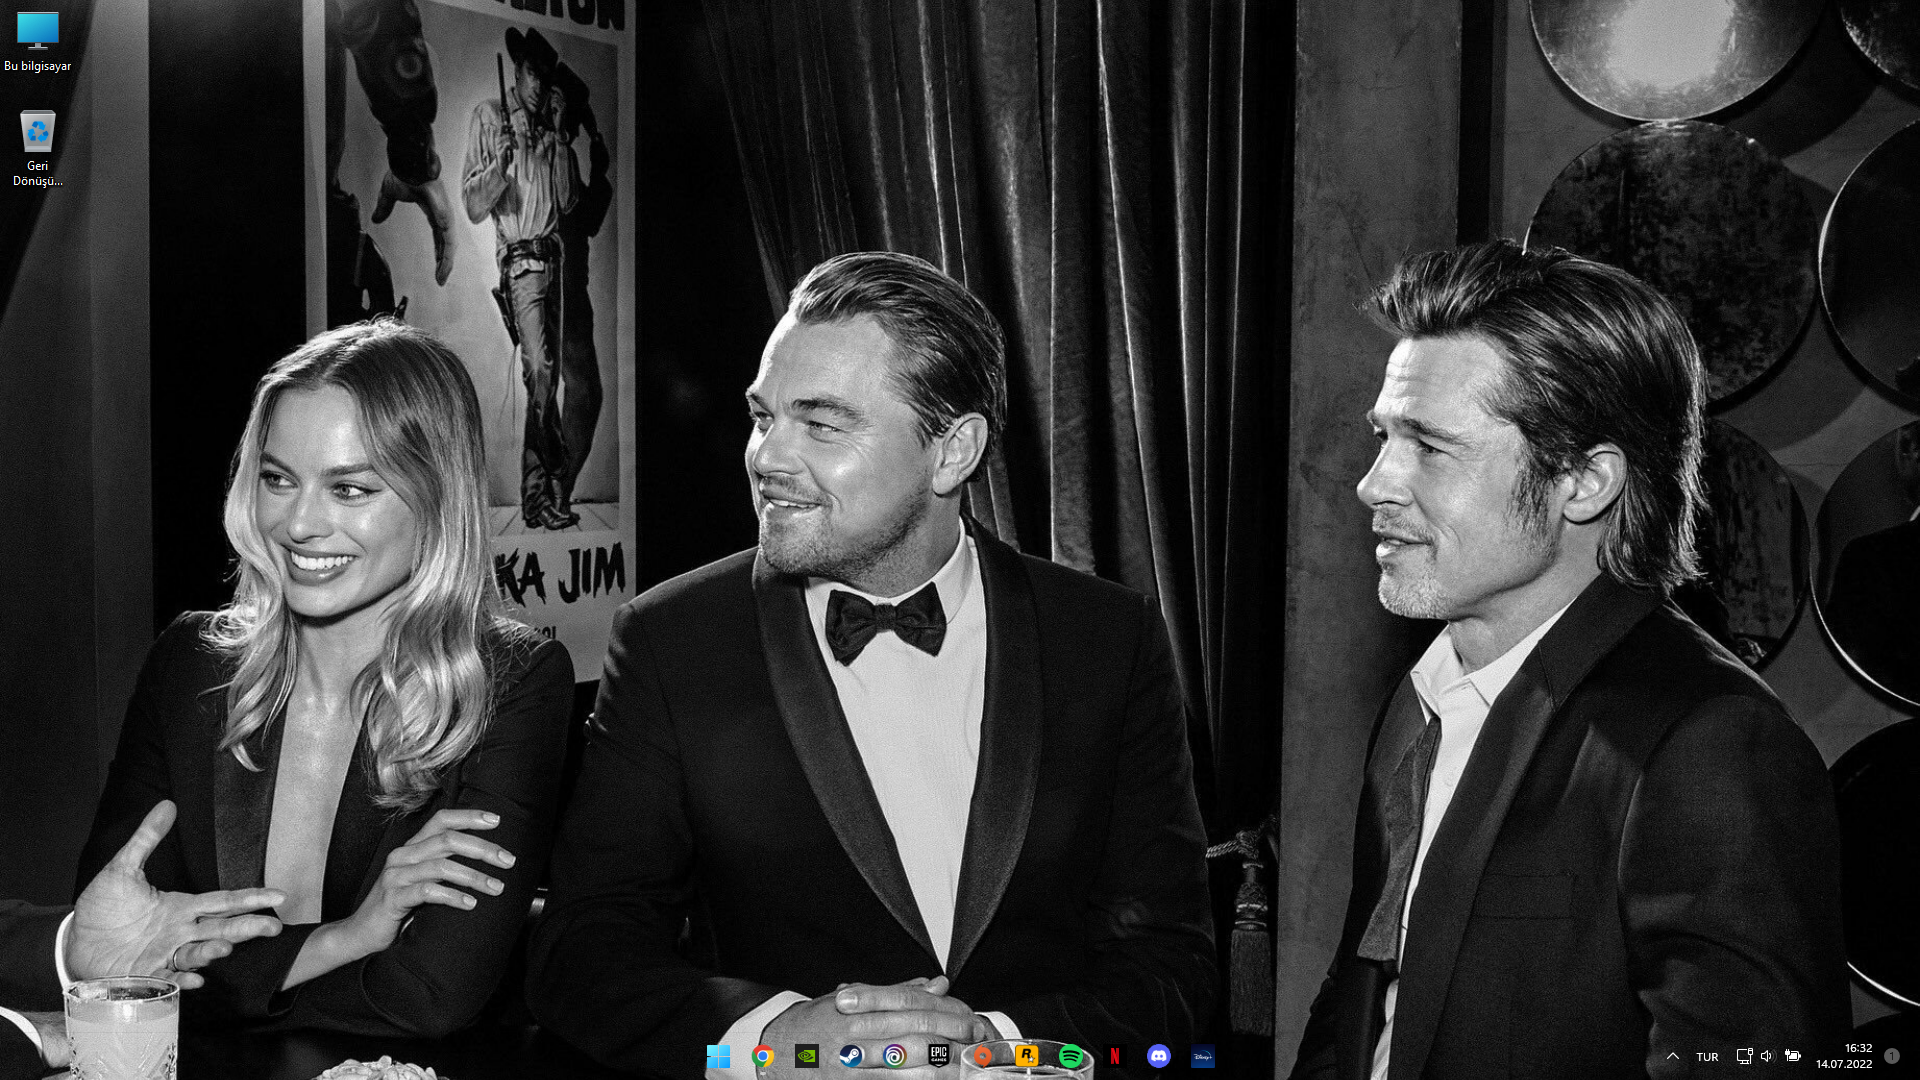Viewport: 1920px width, 1080px height.
Task: Open Rockstar Games Launcher
Action: [1026, 1056]
